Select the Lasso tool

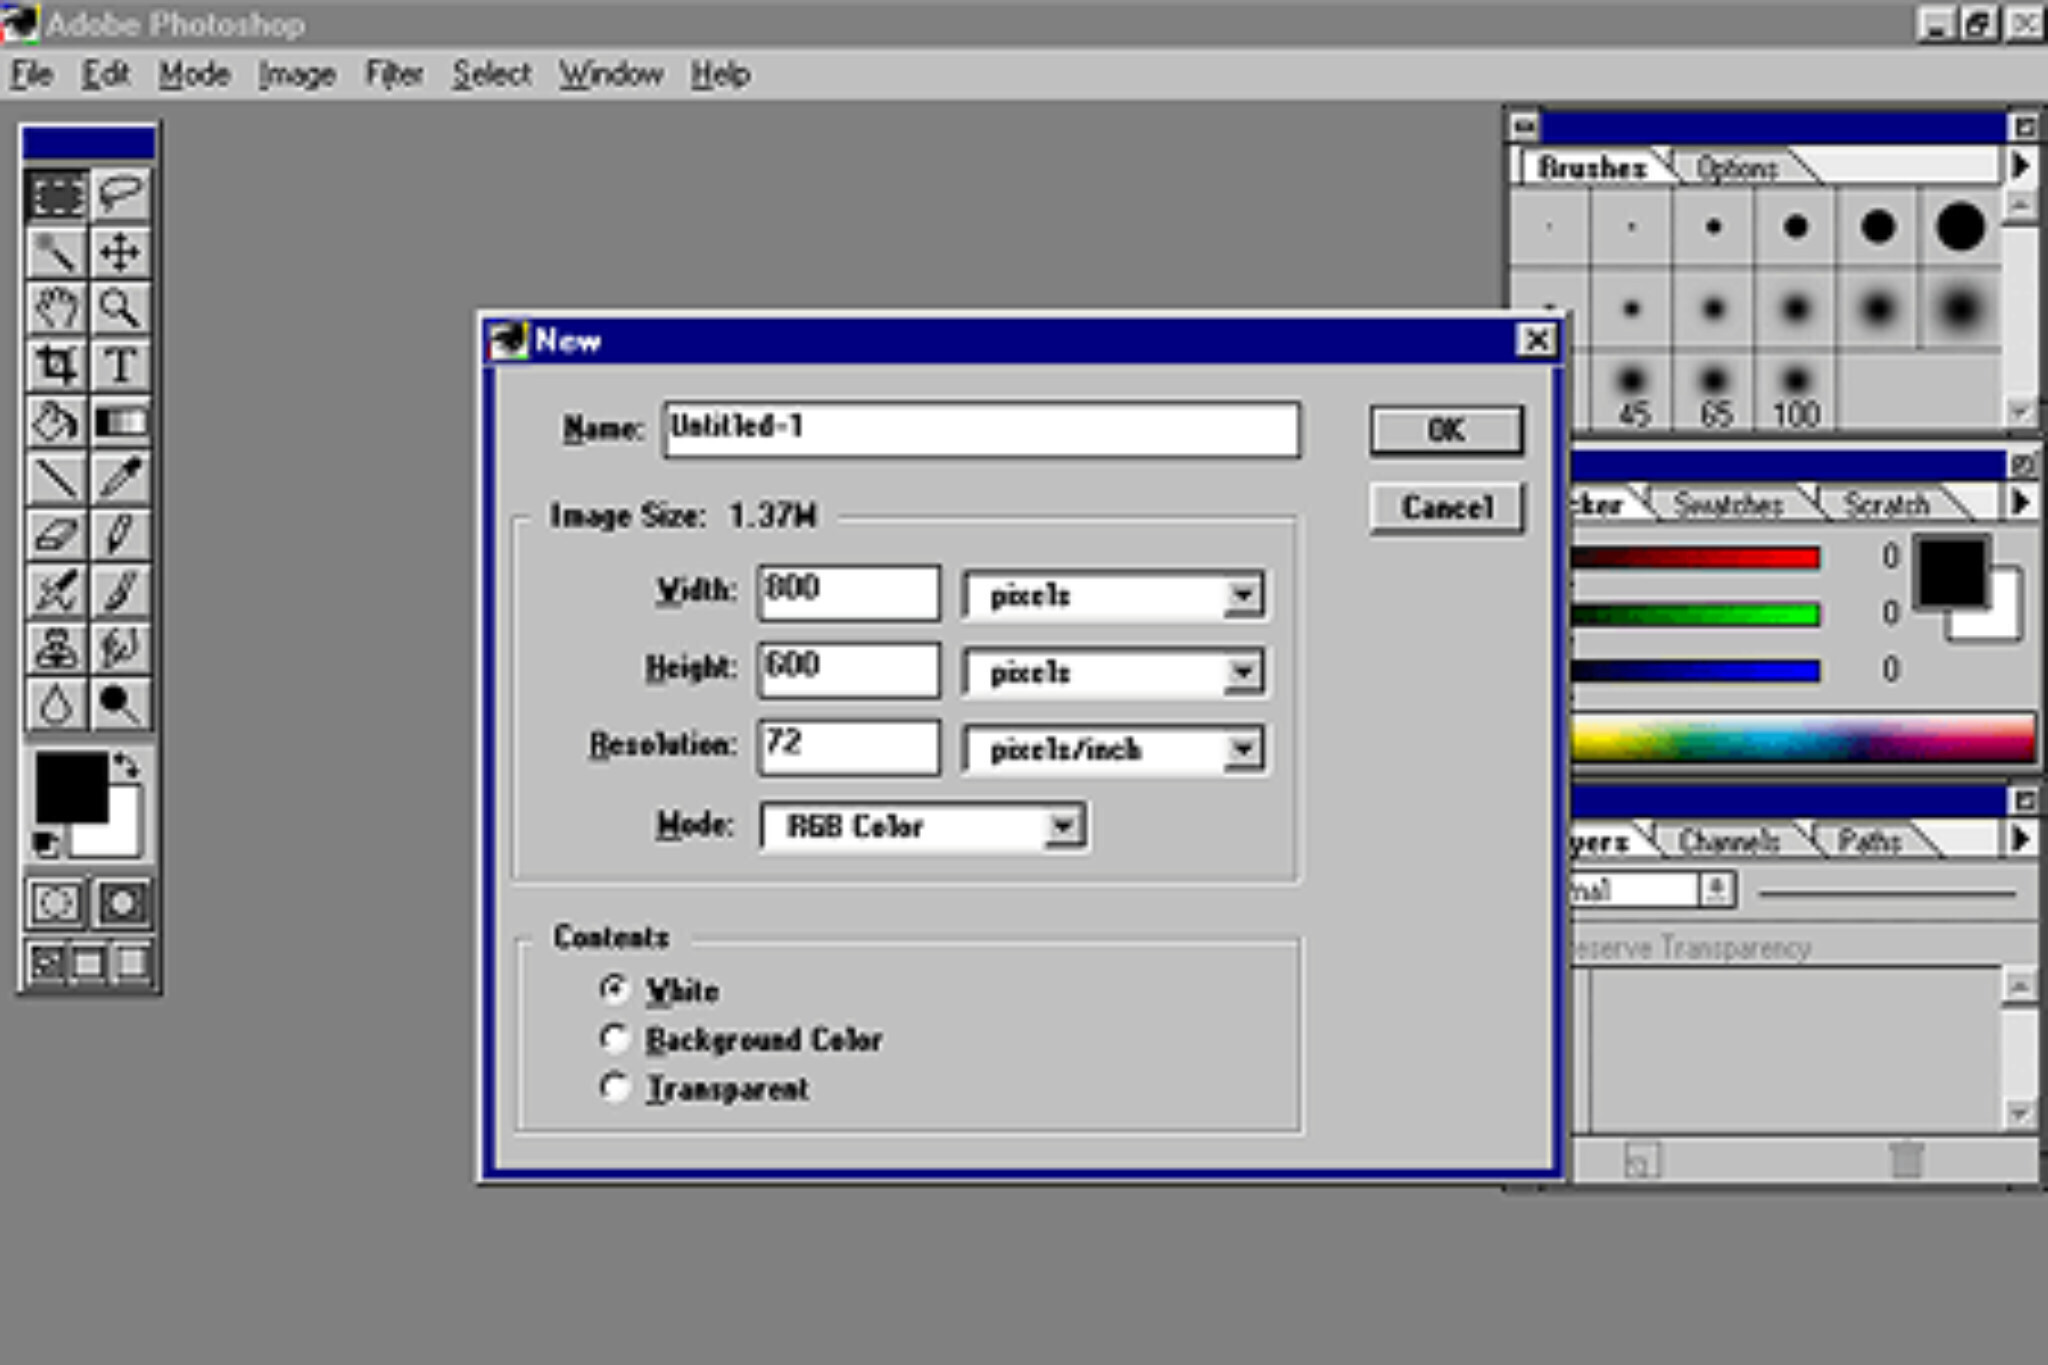121,193
